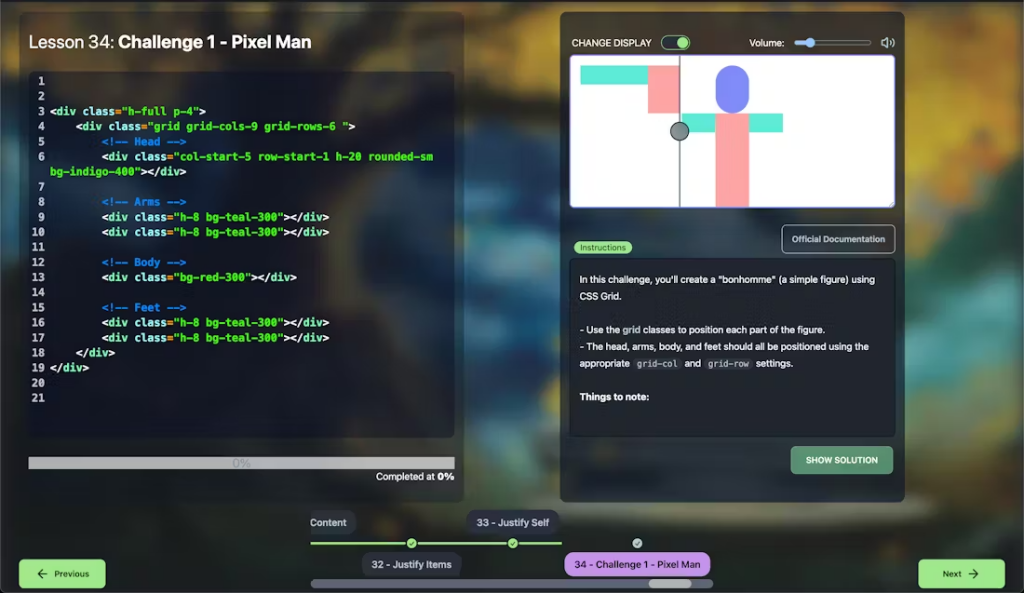Viewport: 1024px width, 593px height.
Task: Click the right arrow in Next button
Action: point(972,574)
